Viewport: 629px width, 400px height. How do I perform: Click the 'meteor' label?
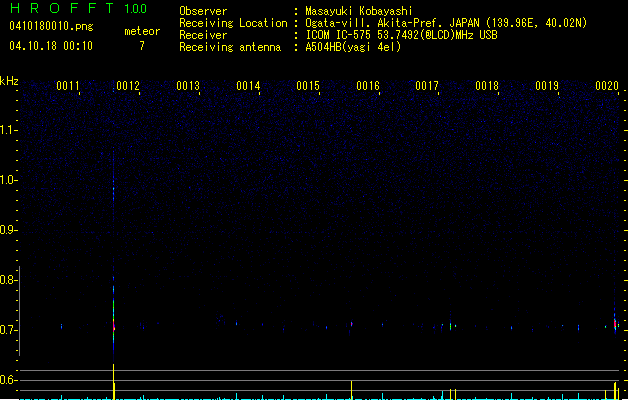pyautogui.click(x=142, y=31)
